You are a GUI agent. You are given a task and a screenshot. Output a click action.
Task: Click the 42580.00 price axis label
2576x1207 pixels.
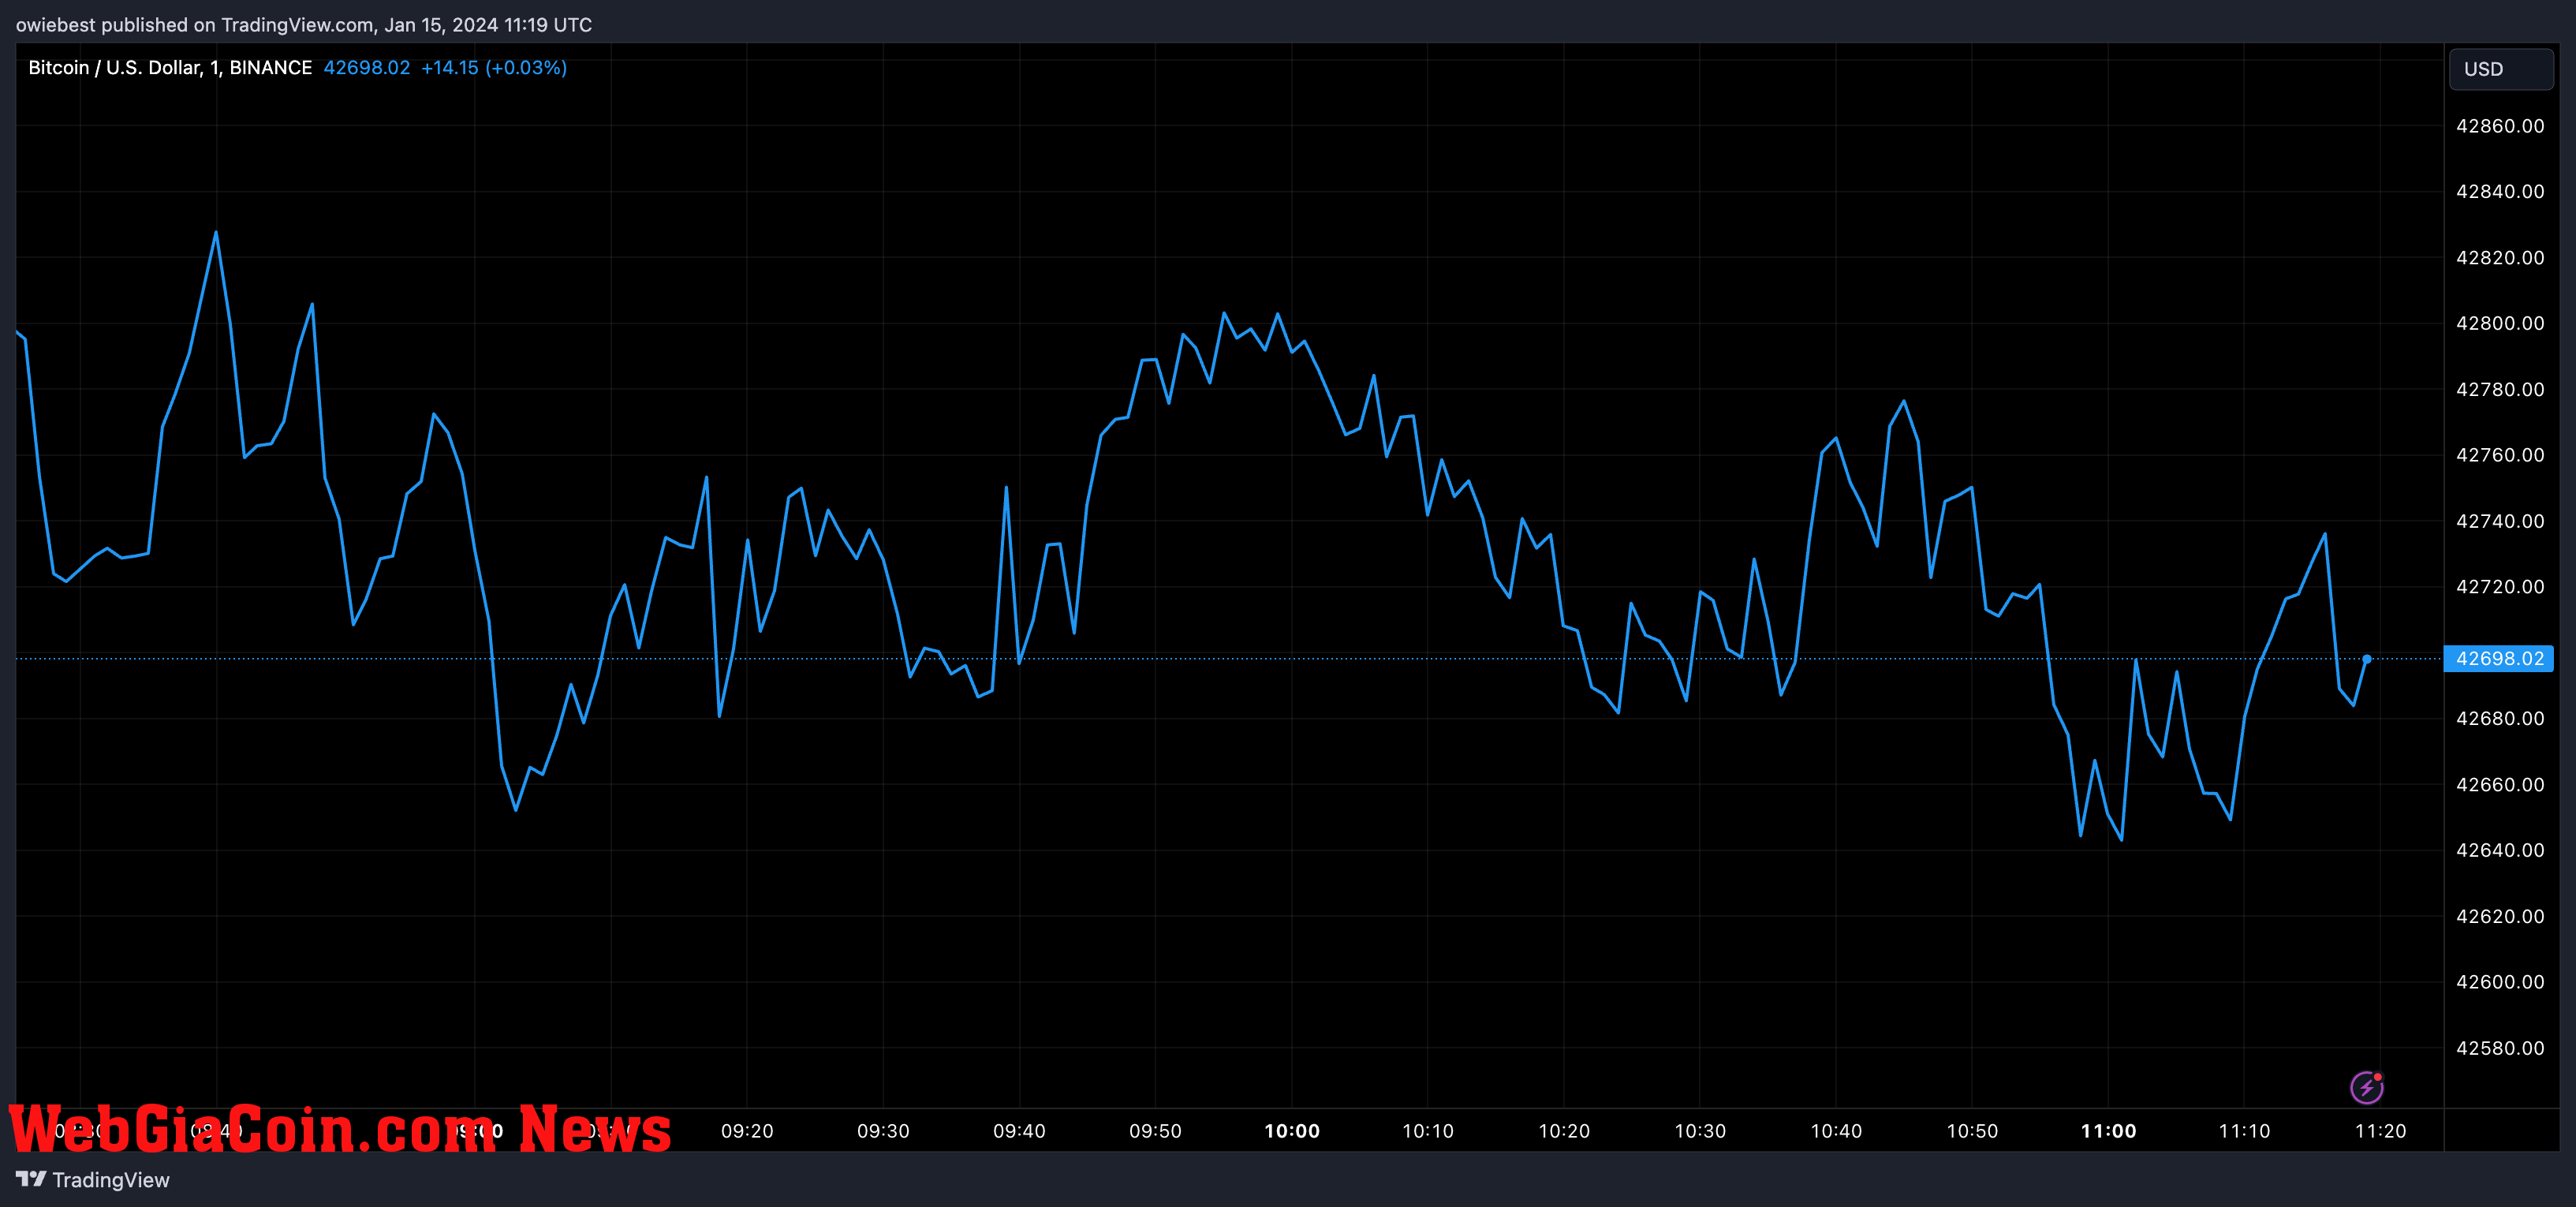tap(2500, 1048)
